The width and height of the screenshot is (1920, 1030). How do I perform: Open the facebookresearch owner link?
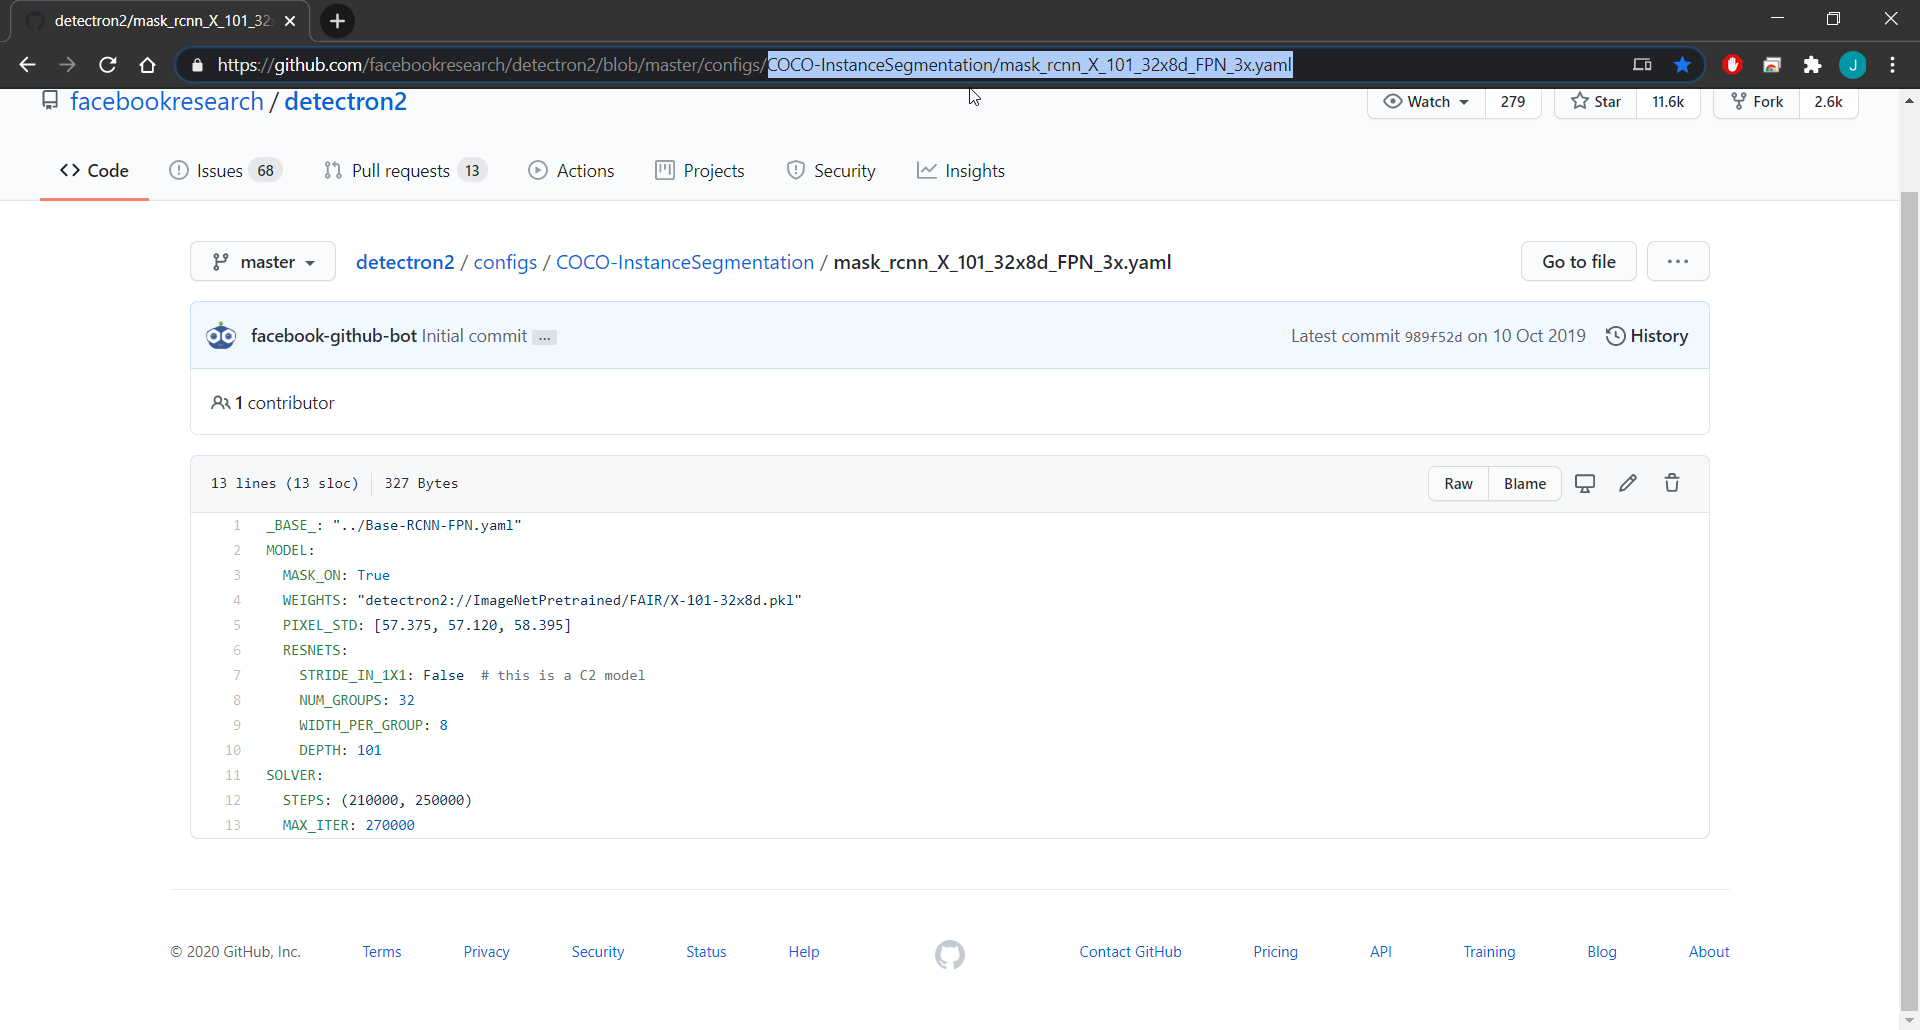tap(167, 102)
